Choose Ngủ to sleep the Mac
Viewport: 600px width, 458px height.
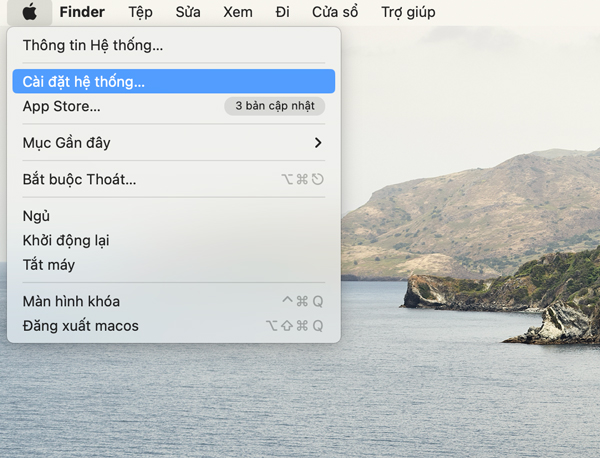point(174,216)
